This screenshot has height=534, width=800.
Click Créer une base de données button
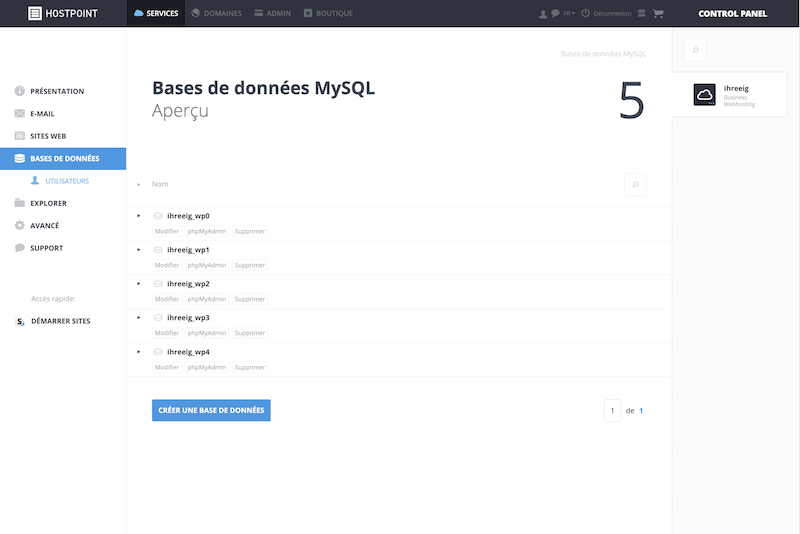click(211, 410)
